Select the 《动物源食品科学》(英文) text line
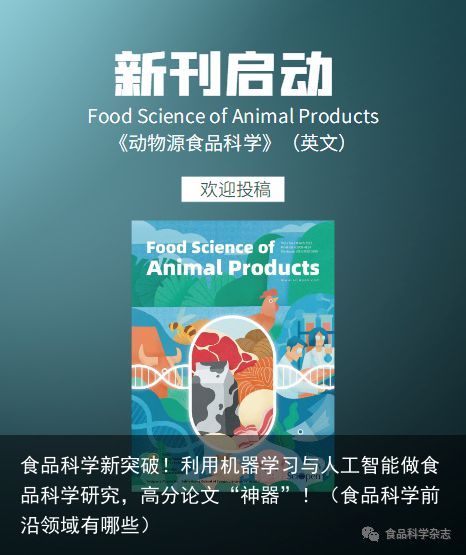Viewport: 466px width, 555px height. (x=232, y=143)
